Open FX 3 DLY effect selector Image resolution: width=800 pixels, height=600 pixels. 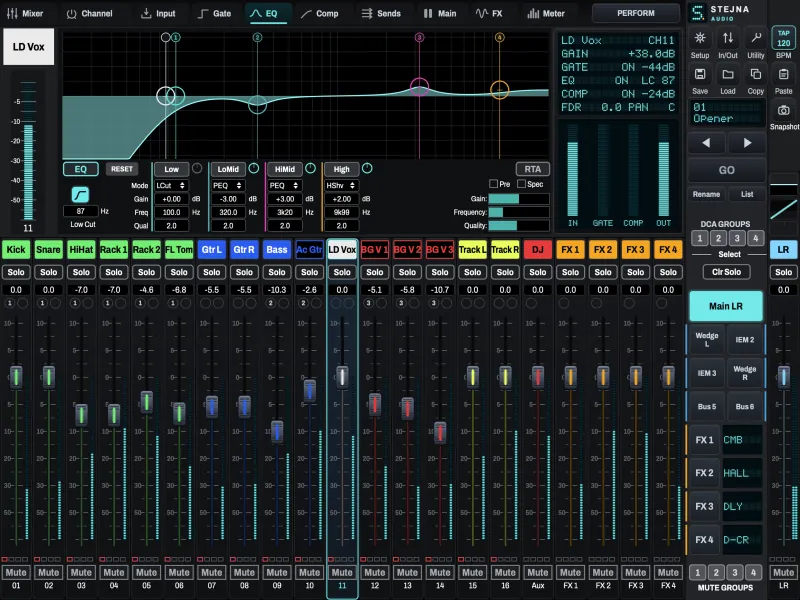[x=742, y=507]
